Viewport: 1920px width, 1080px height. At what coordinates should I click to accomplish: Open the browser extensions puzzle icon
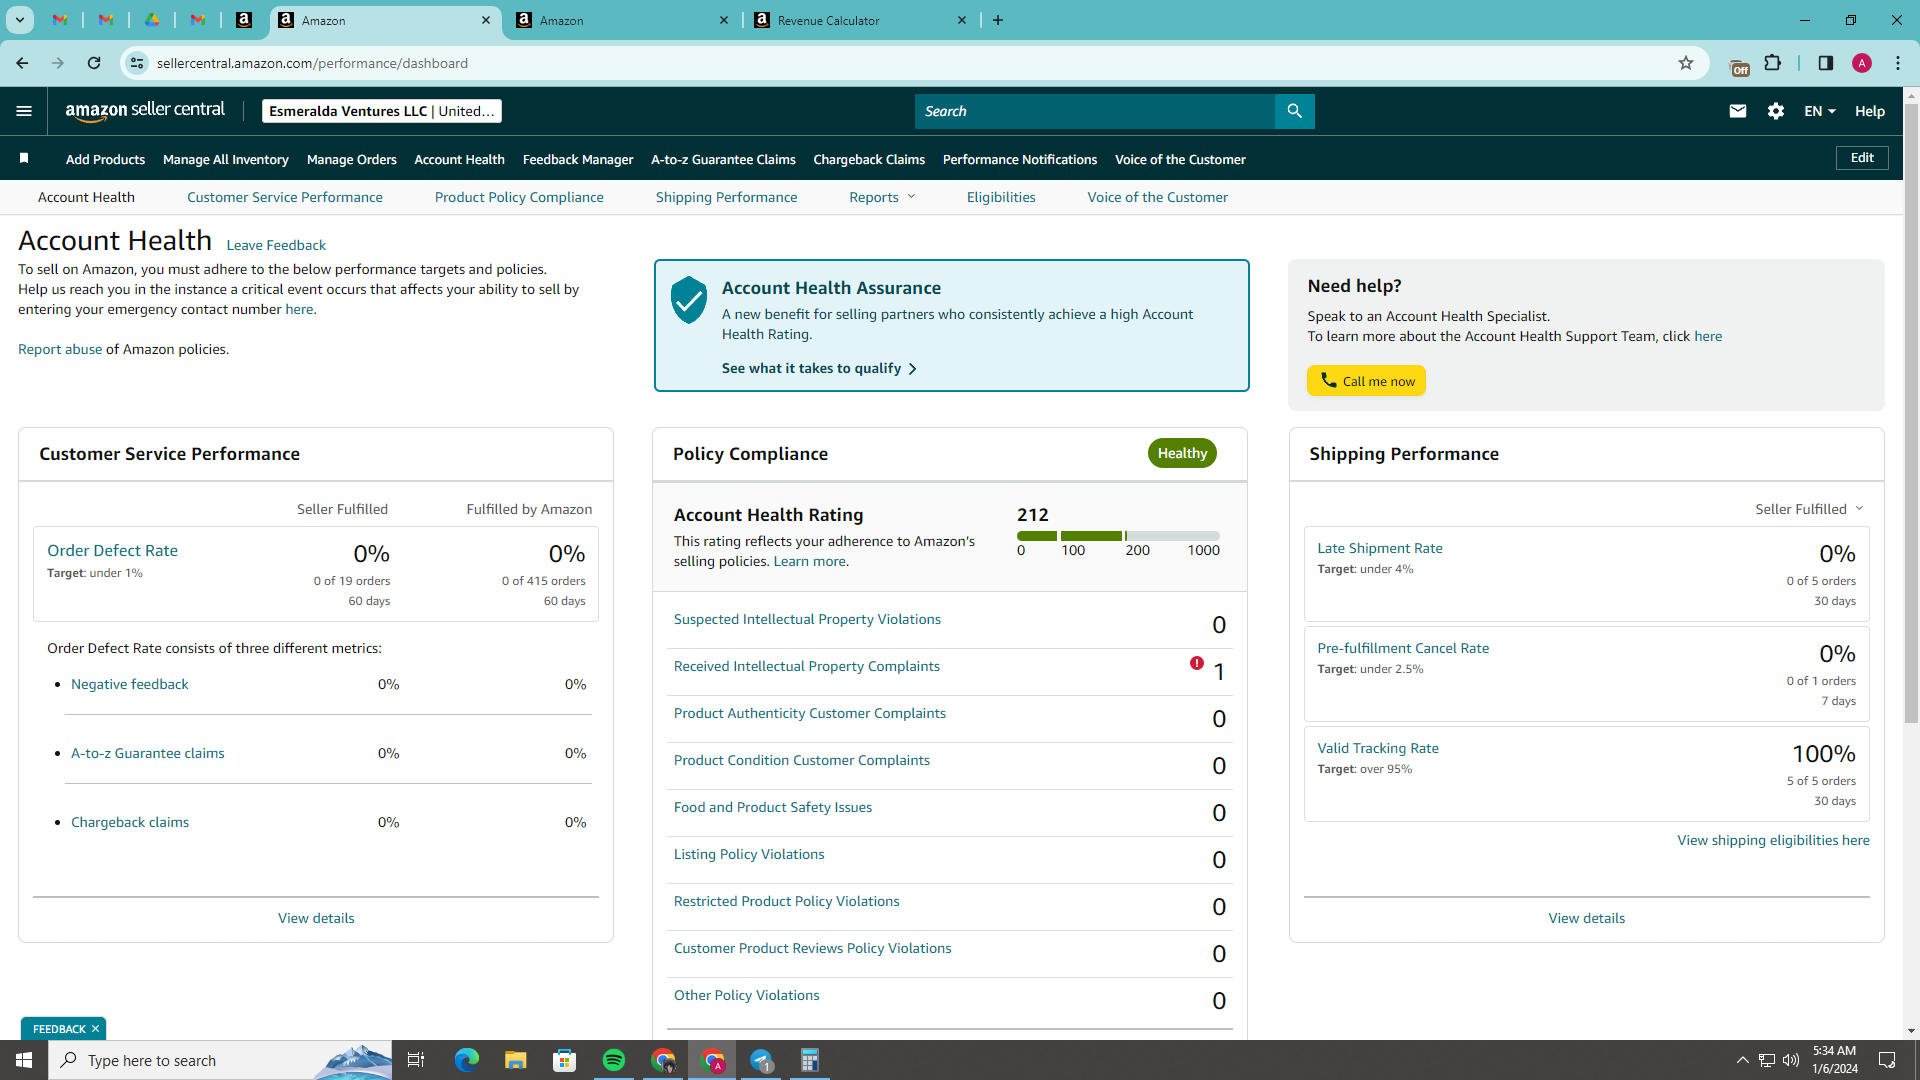tap(1773, 63)
